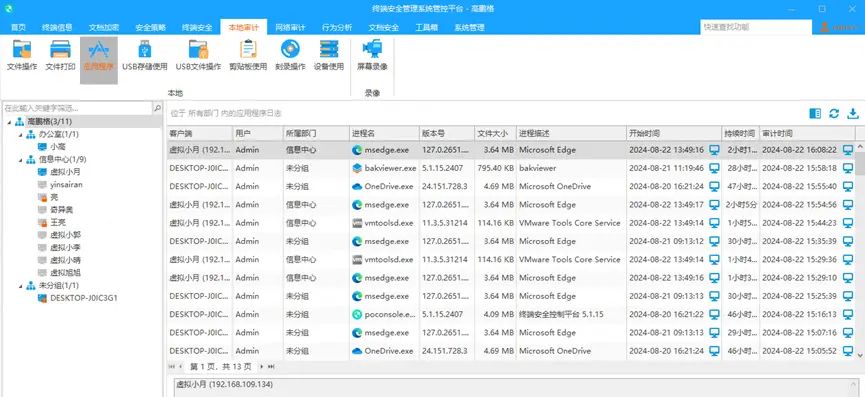865x397 pixels.
Task: Go to next page of logs
Action: (x=261, y=367)
